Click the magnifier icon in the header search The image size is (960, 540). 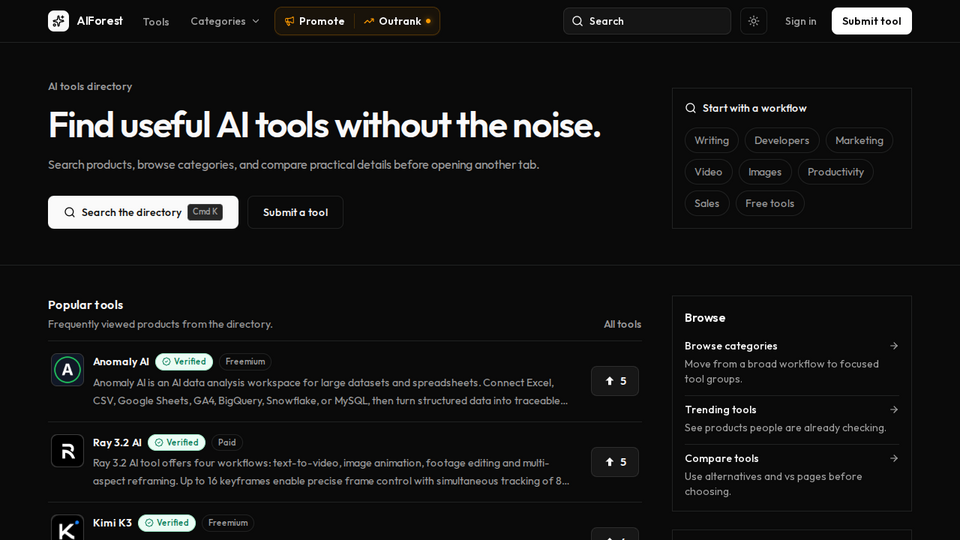(577, 21)
